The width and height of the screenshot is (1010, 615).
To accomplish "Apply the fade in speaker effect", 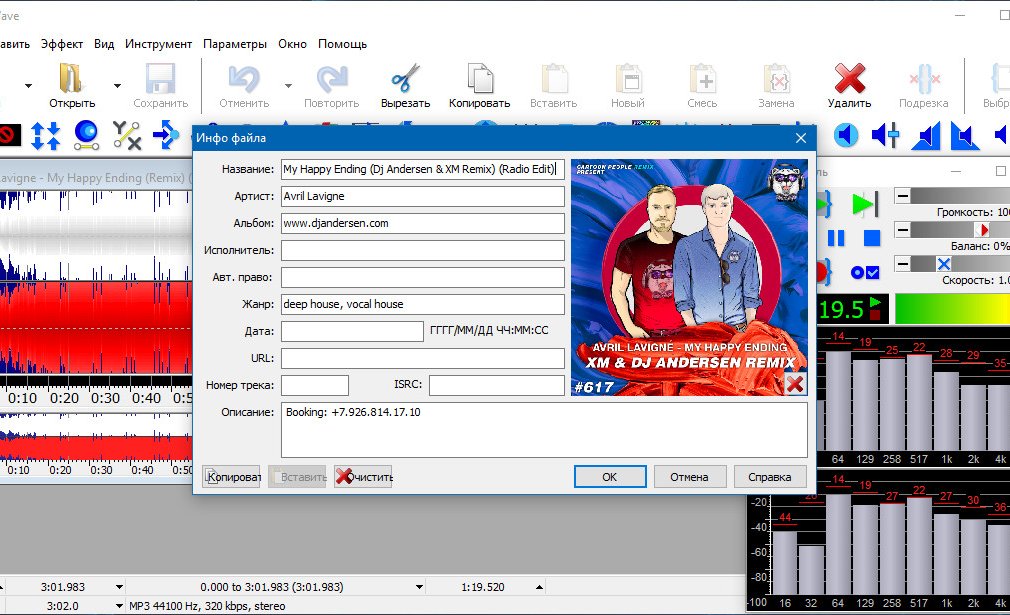I will click(926, 137).
